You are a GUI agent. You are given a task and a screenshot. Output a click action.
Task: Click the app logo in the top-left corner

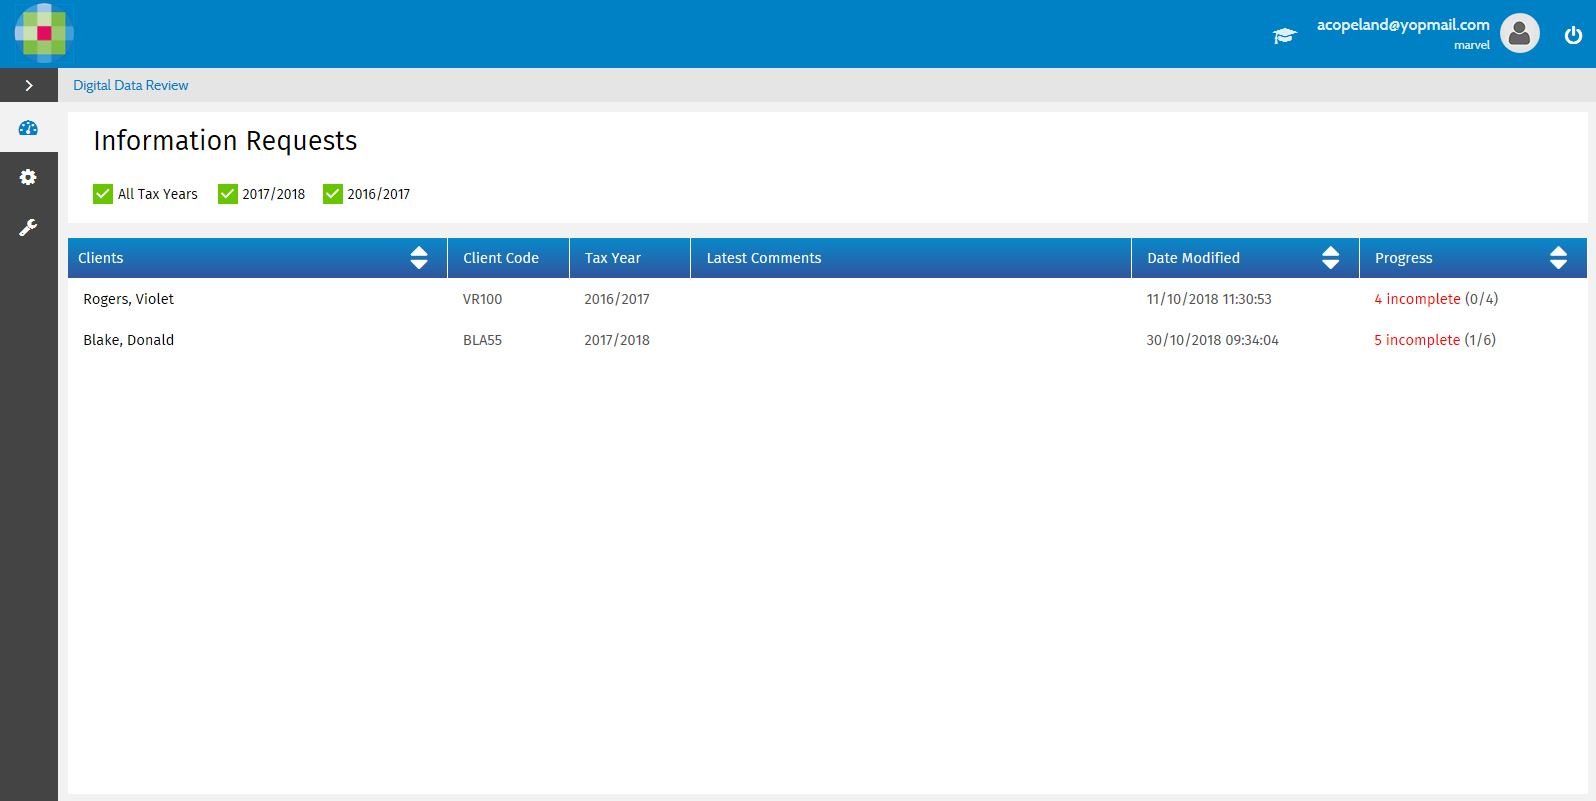pos(43,33)
